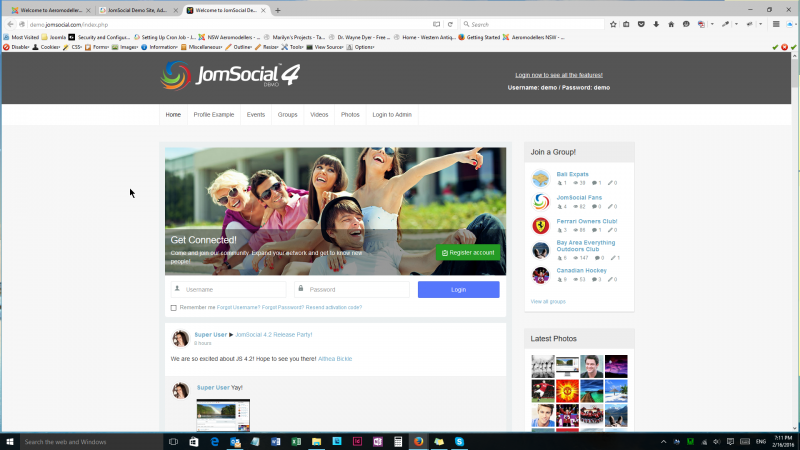Click the browser Search box
This screenshot has width=800, height=450.
tap(532, 24)
